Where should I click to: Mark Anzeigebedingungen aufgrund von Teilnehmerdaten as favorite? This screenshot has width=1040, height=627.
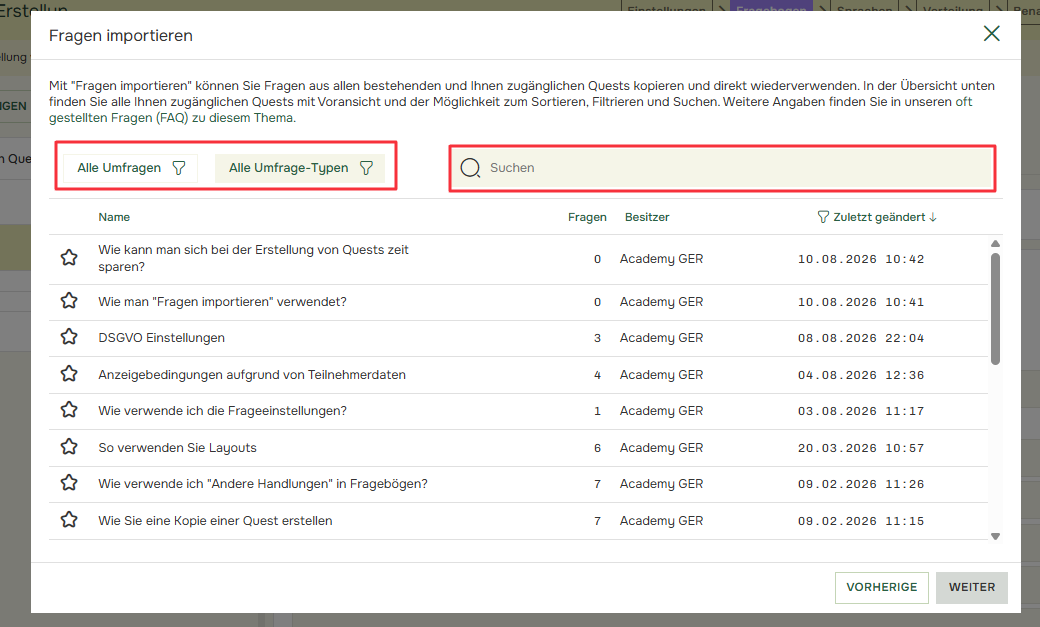tap(69, 374)
